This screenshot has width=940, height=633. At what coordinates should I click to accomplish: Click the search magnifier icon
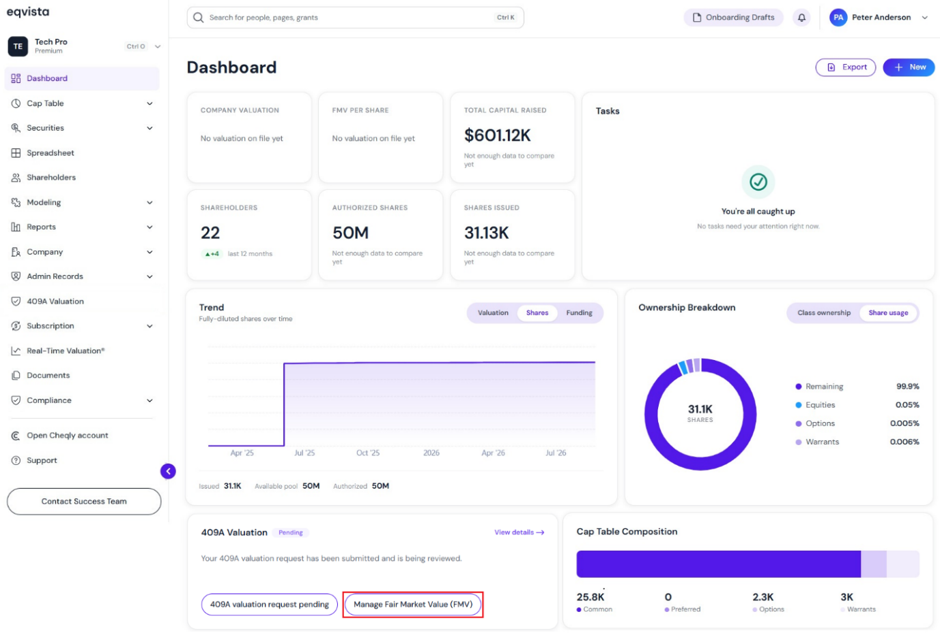coord(198,17)
